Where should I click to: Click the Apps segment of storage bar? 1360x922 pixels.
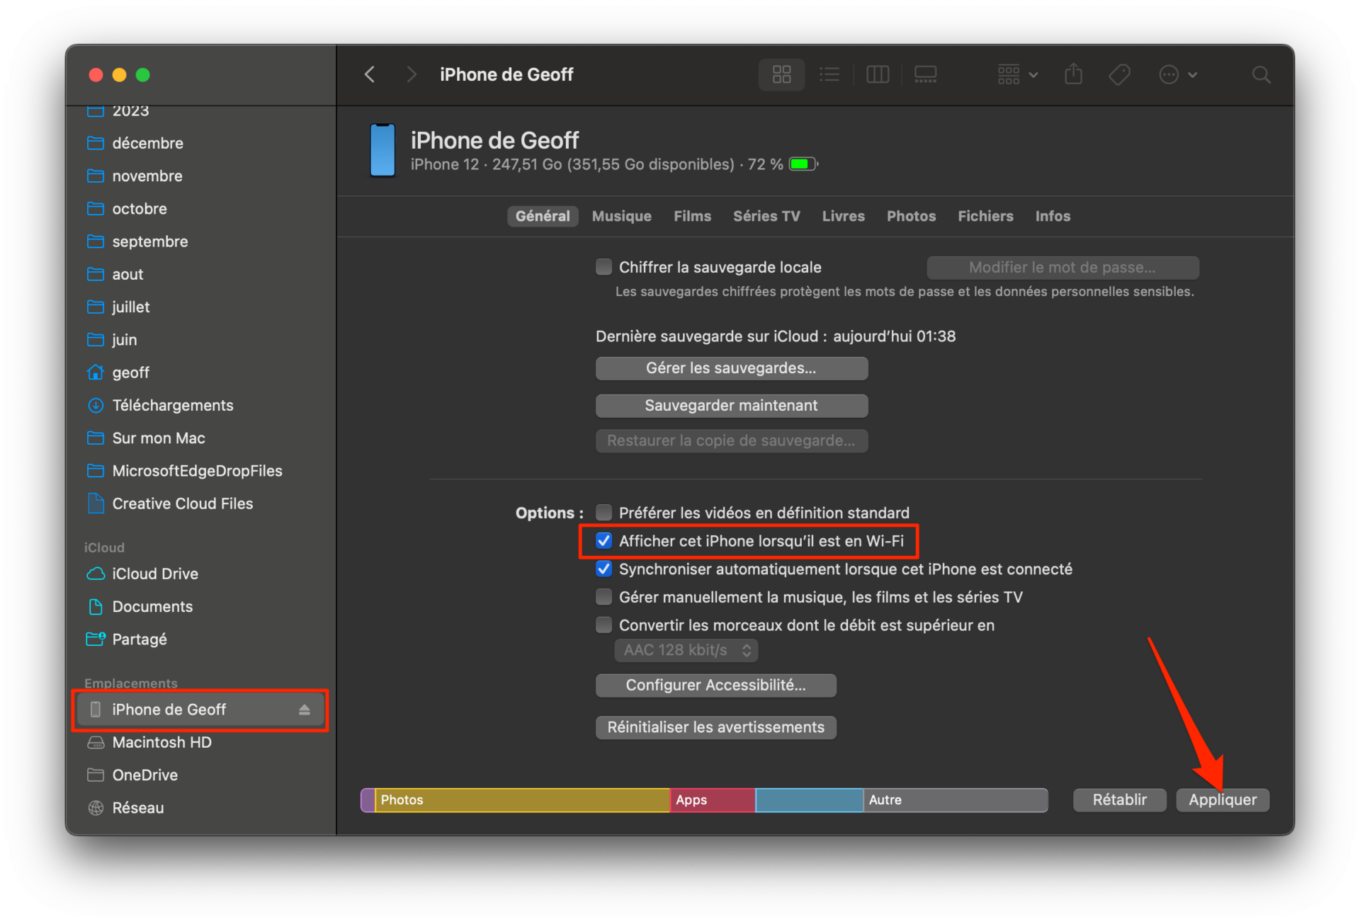pos(712,800)
